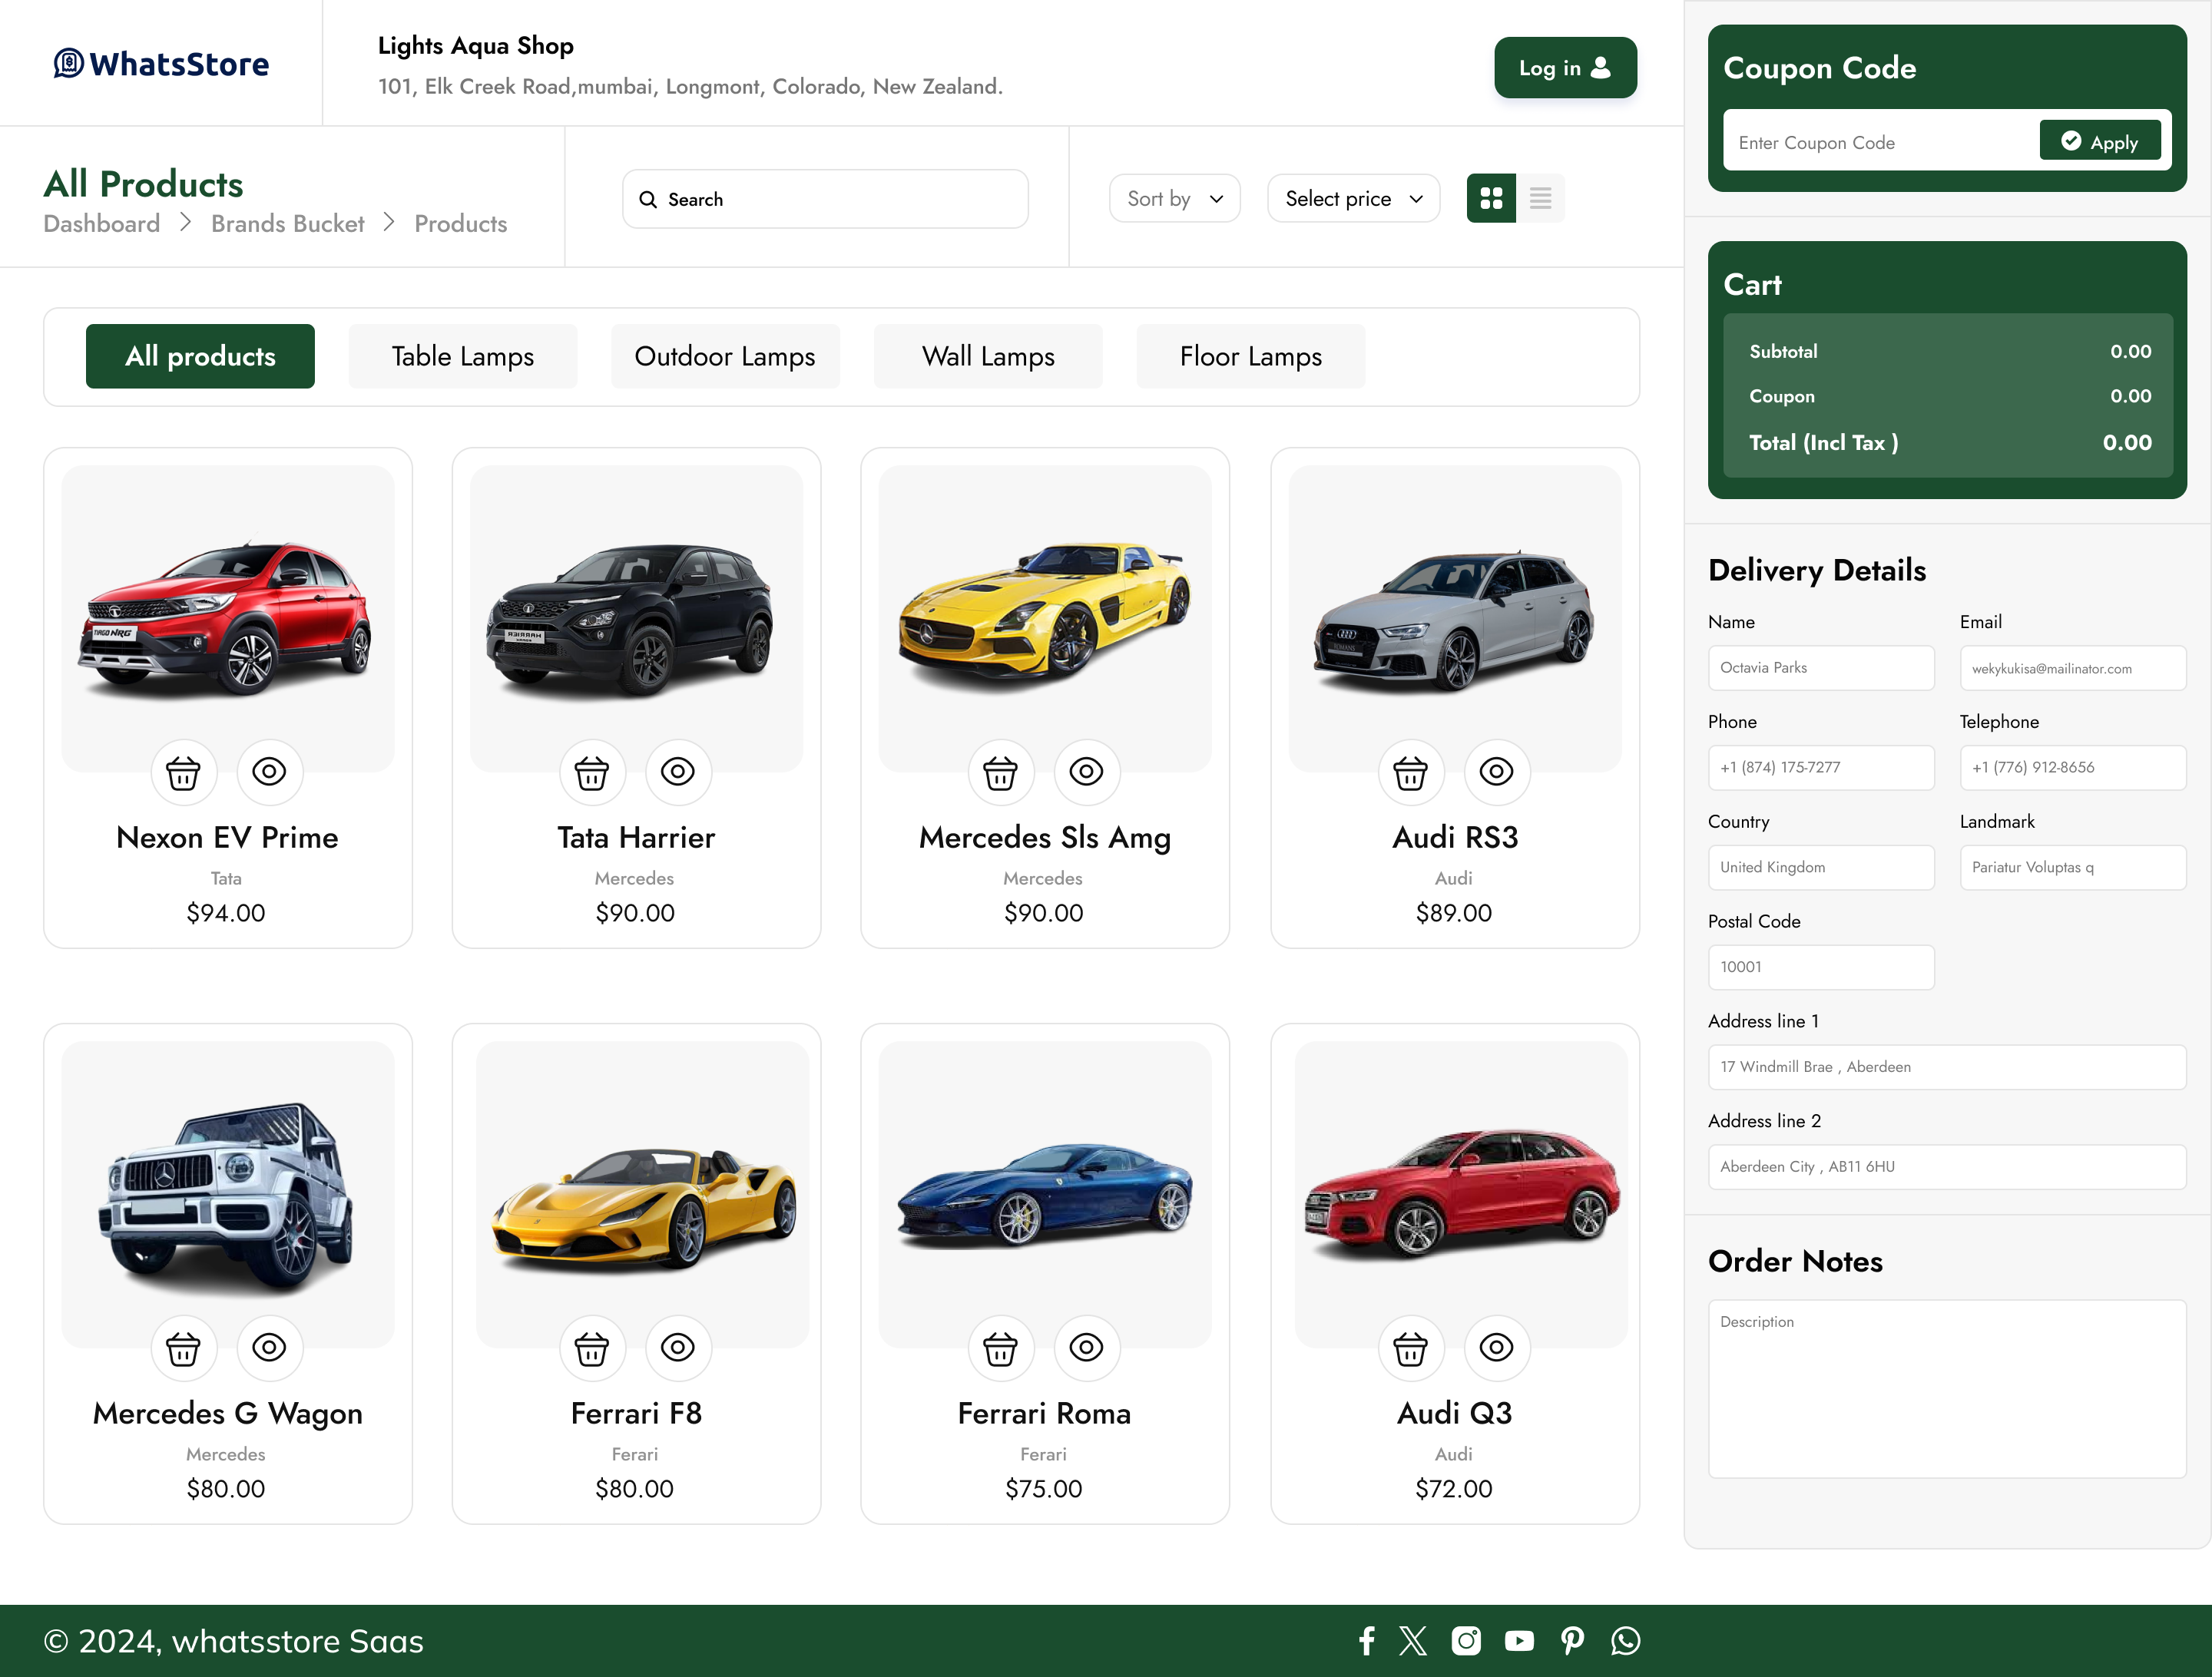Focus the product Search field
Viewport: 2212px width, 1677px height.
pyautogui.click(x=825, y=199)
